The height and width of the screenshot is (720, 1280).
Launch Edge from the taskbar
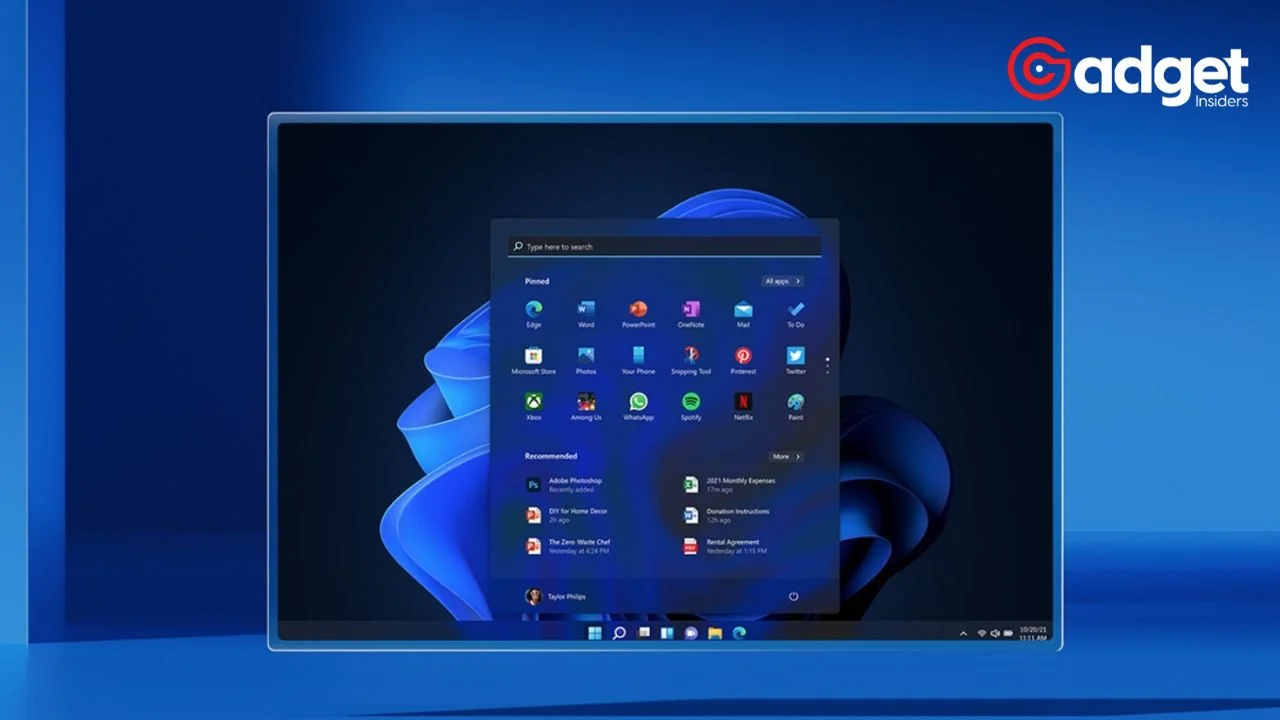click(x=739, y=633)
